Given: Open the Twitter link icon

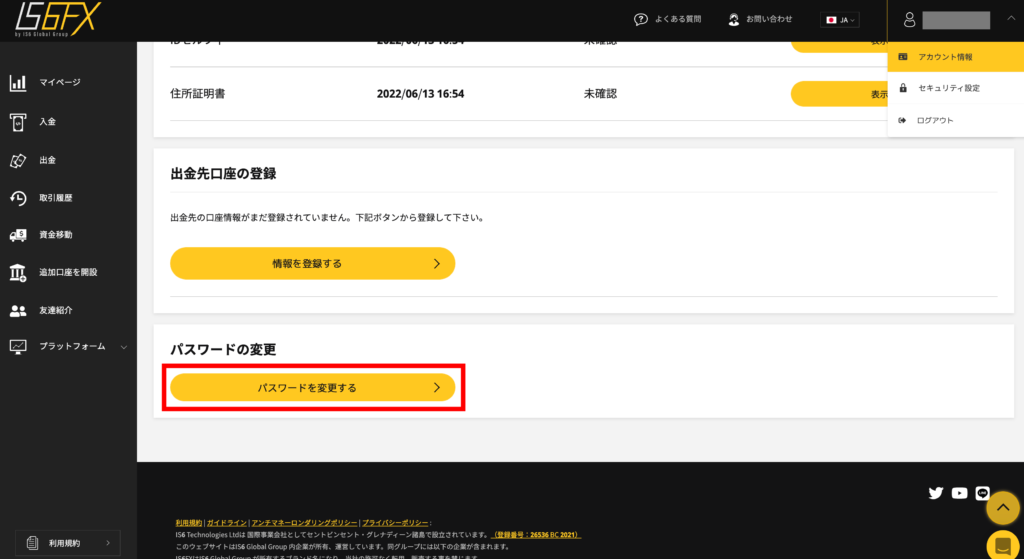Looking at the screenshot, I should [936, 493].
